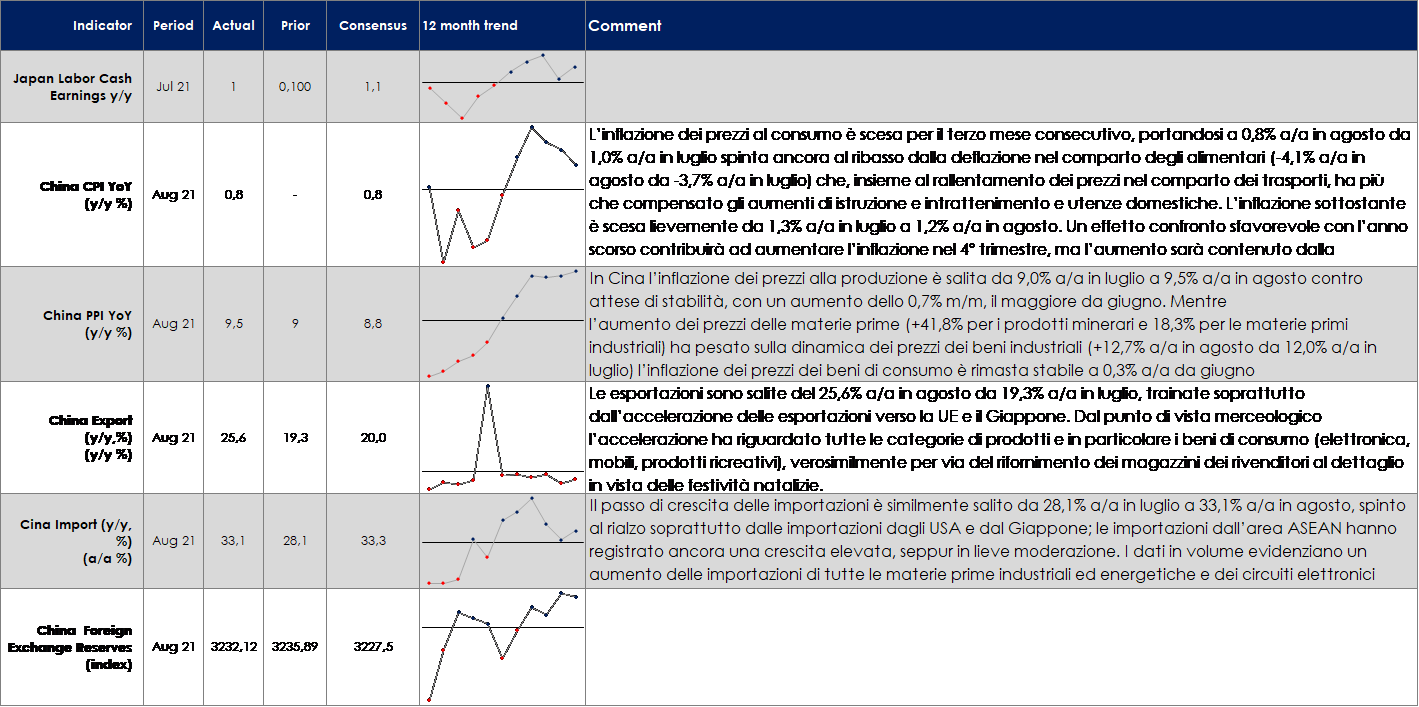The image size is (1419, 707).
Task: Click the China PPI trend sparkline chart
Action: (502, 323)
